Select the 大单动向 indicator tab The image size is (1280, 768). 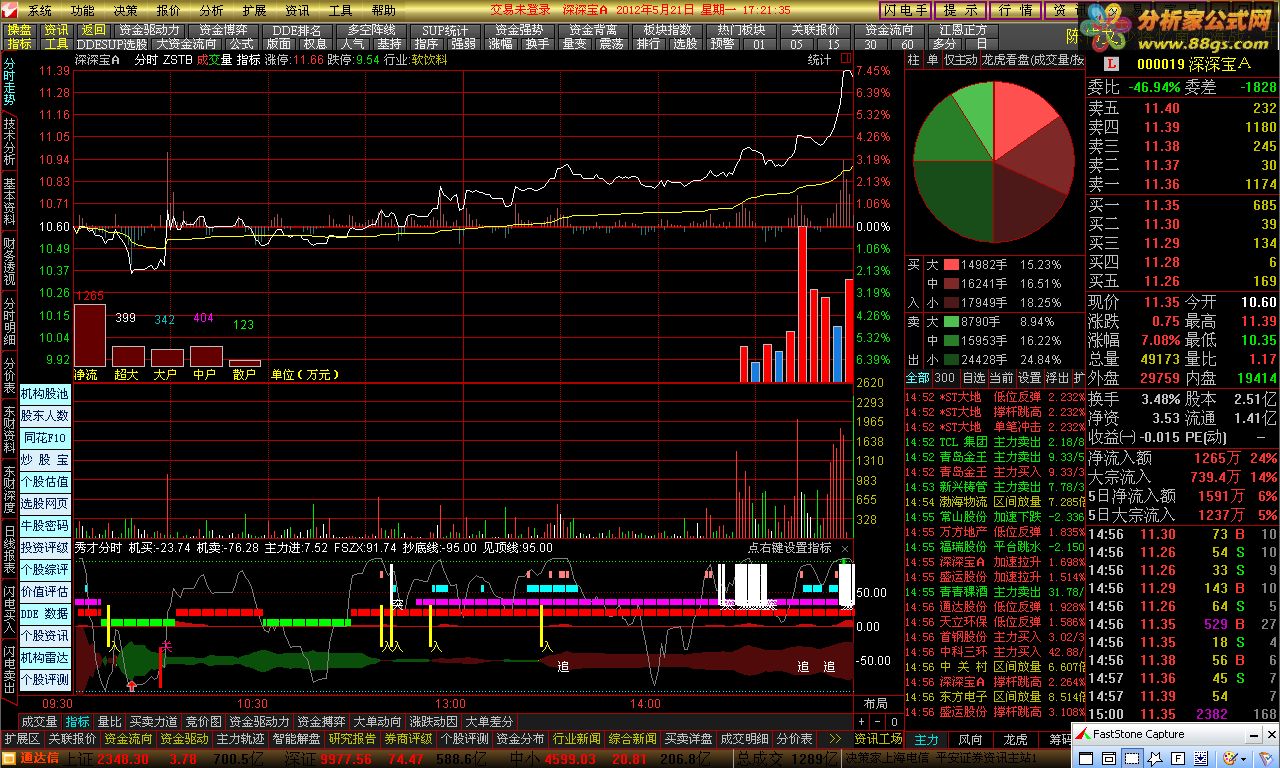377,721
